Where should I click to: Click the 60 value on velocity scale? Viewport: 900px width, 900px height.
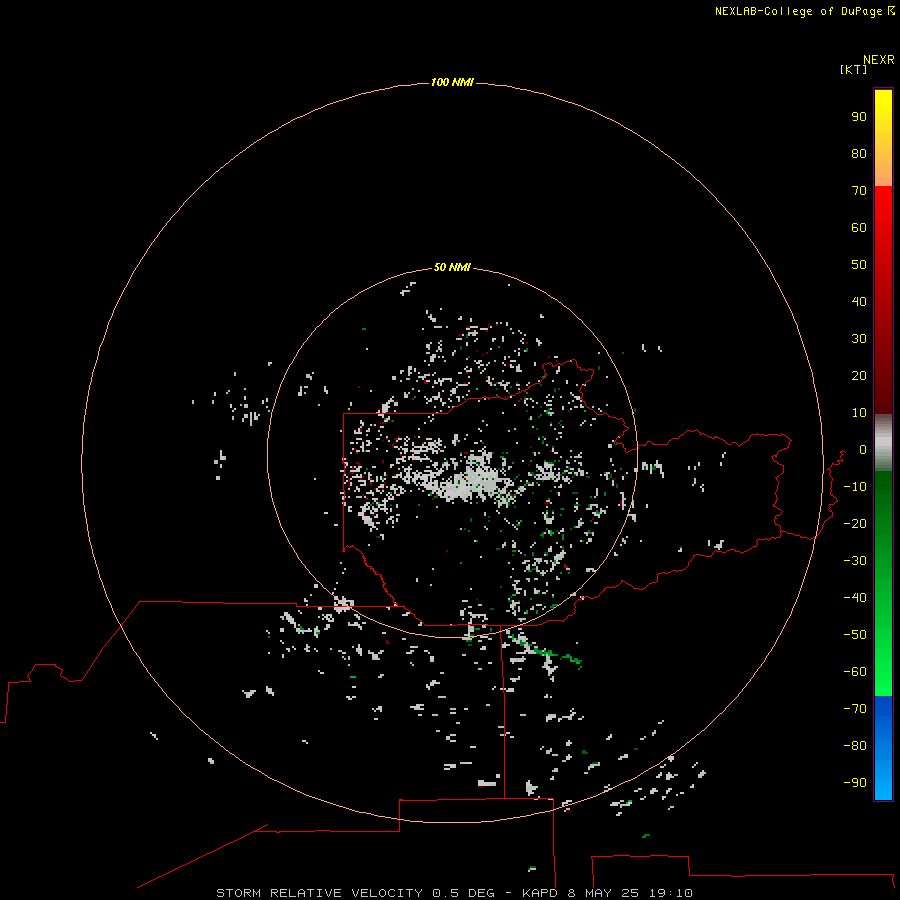[859, 228]
